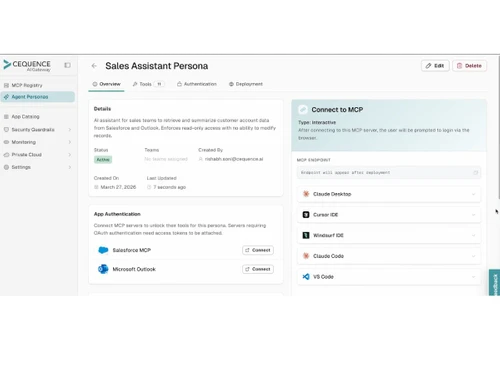Open MCP Registry in the sidebar
Screen dimensions: 500x375
tap(37, 85)
